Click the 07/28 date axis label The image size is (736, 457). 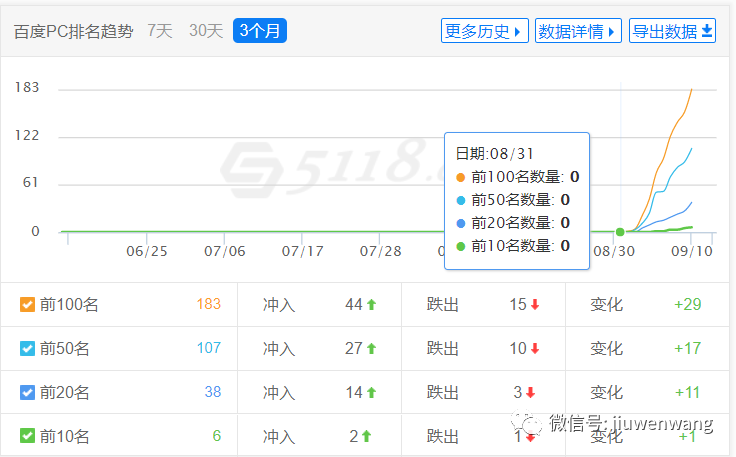coord(381,251)
